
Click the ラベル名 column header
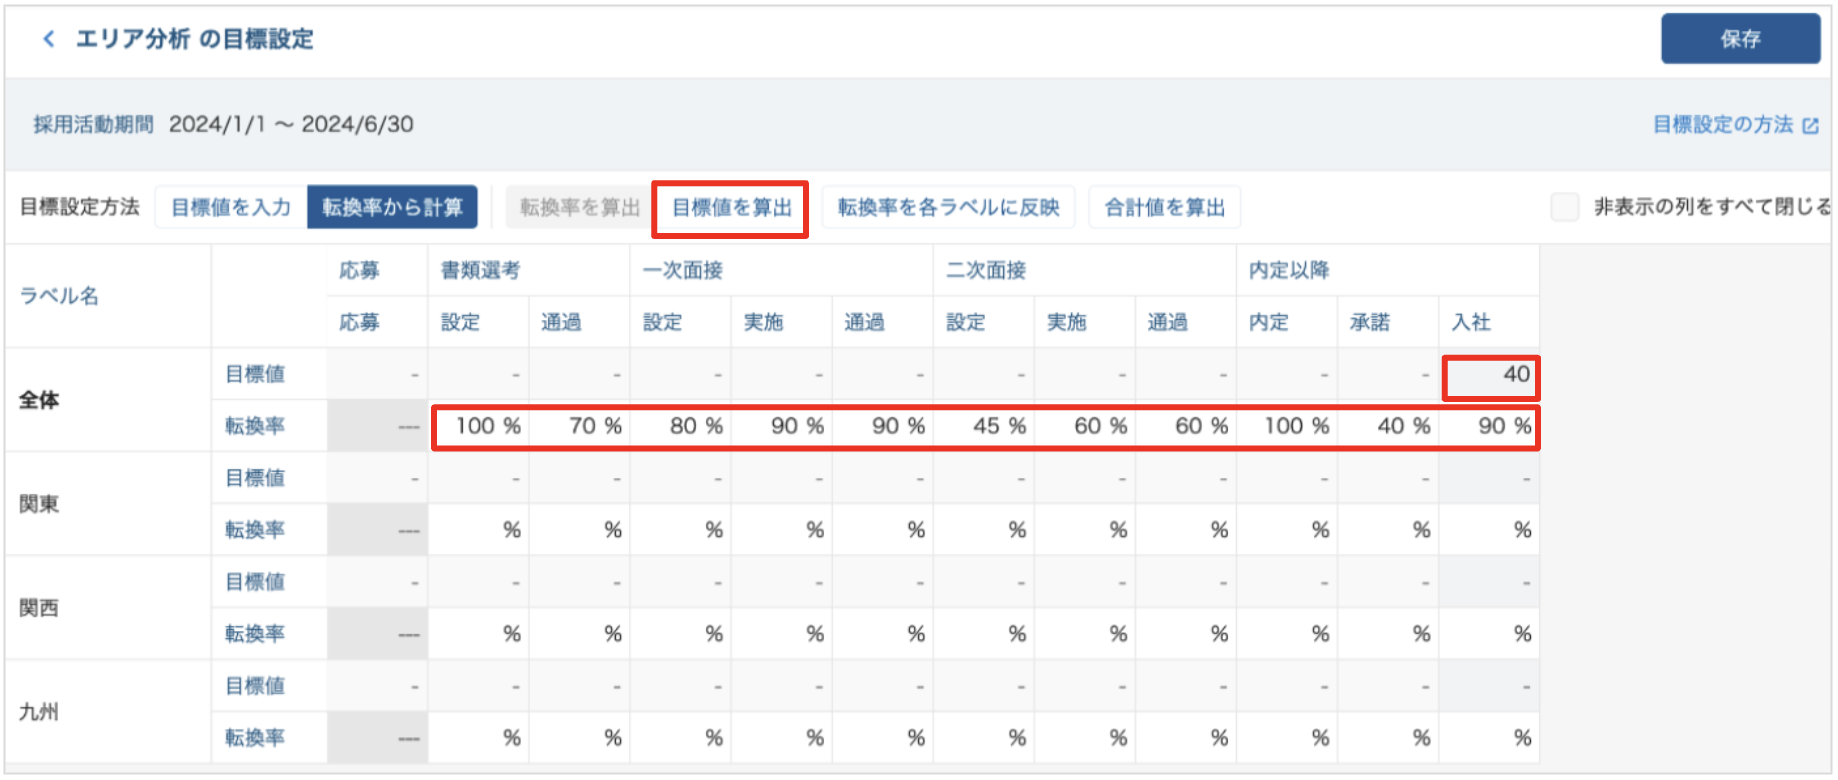(x=59, y=296)
